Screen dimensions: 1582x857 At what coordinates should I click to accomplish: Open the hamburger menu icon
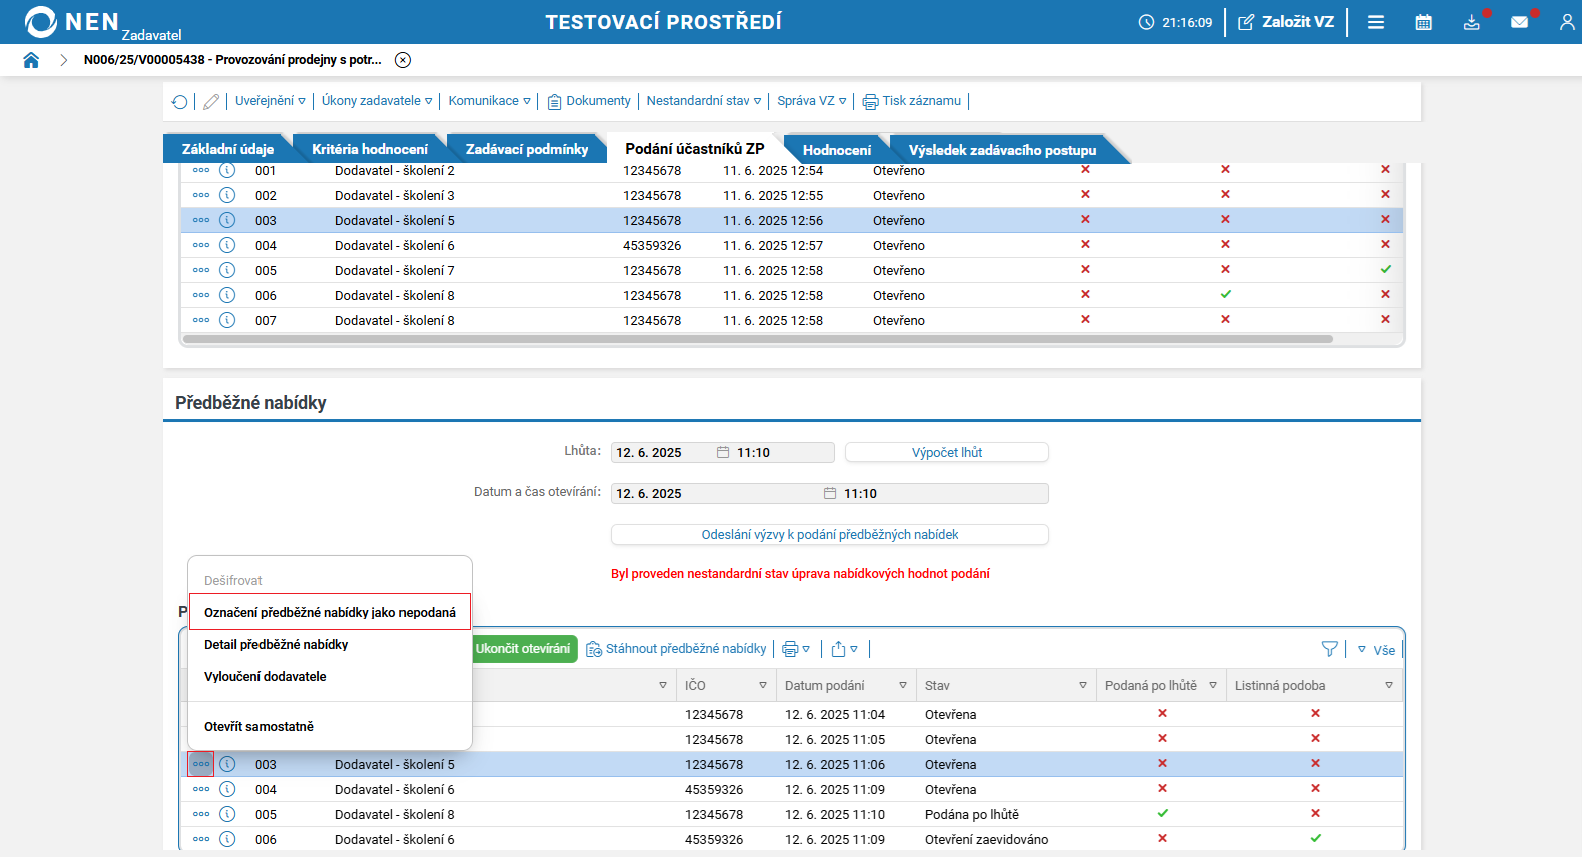(x=1376, y=22)
